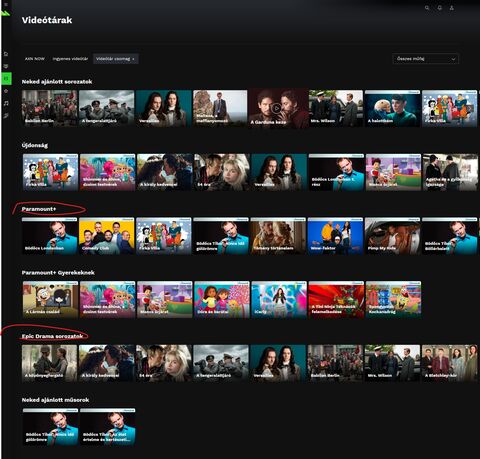Open 54 óra in Epic Drama sorozatok
The width and height of the screenshot is (480, 459).
point(164,363)
